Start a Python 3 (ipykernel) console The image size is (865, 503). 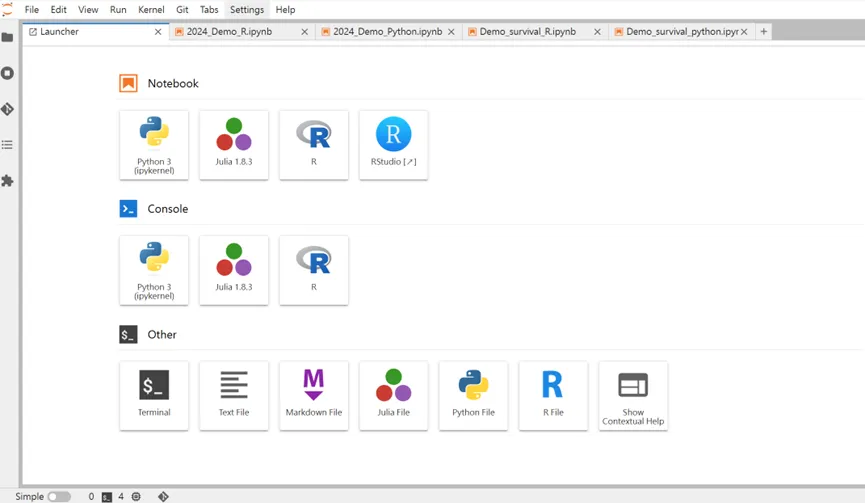[154, 270]
